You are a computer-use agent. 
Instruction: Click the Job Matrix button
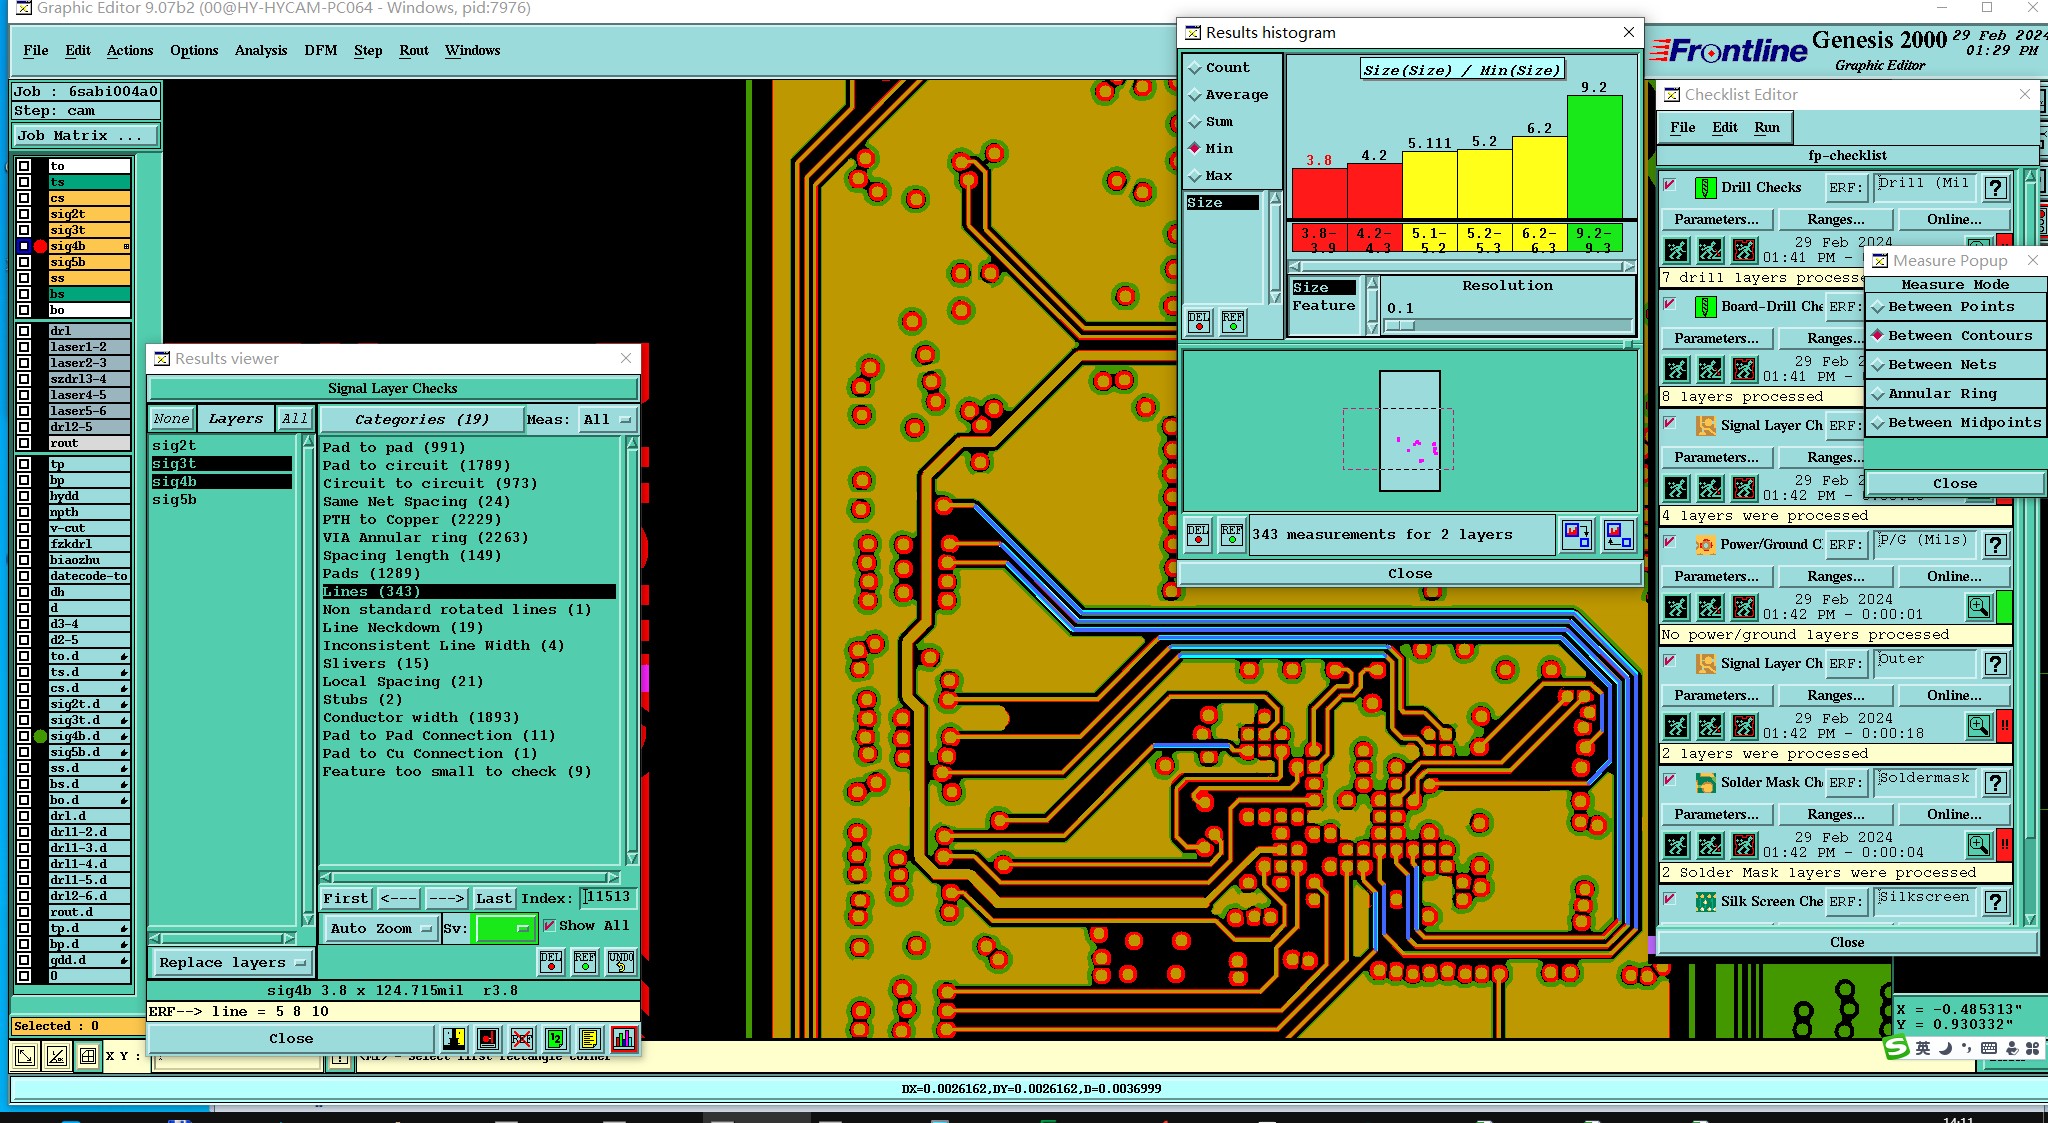click(x=85, y=136)
